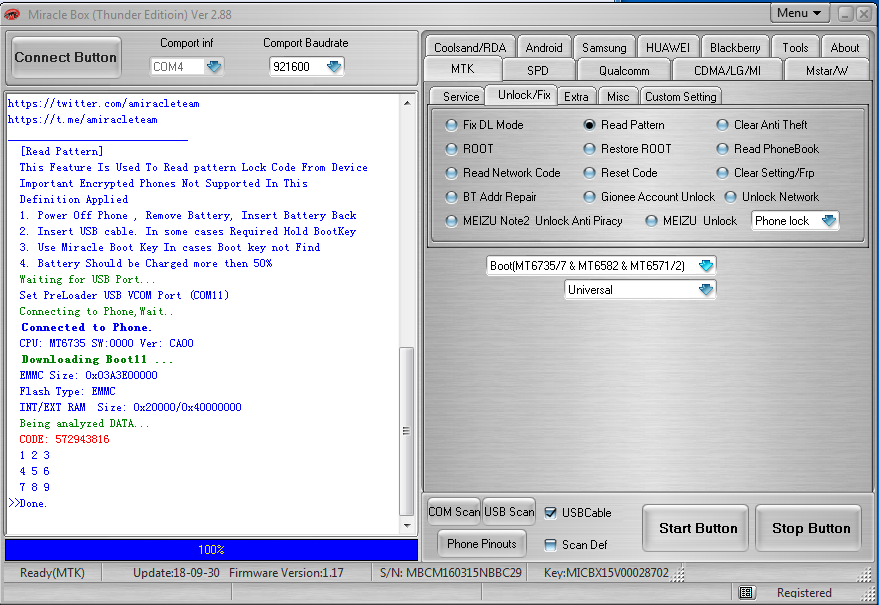
Task: Choose the Read PhoneBook option
Action: click(x=723, y=149)
